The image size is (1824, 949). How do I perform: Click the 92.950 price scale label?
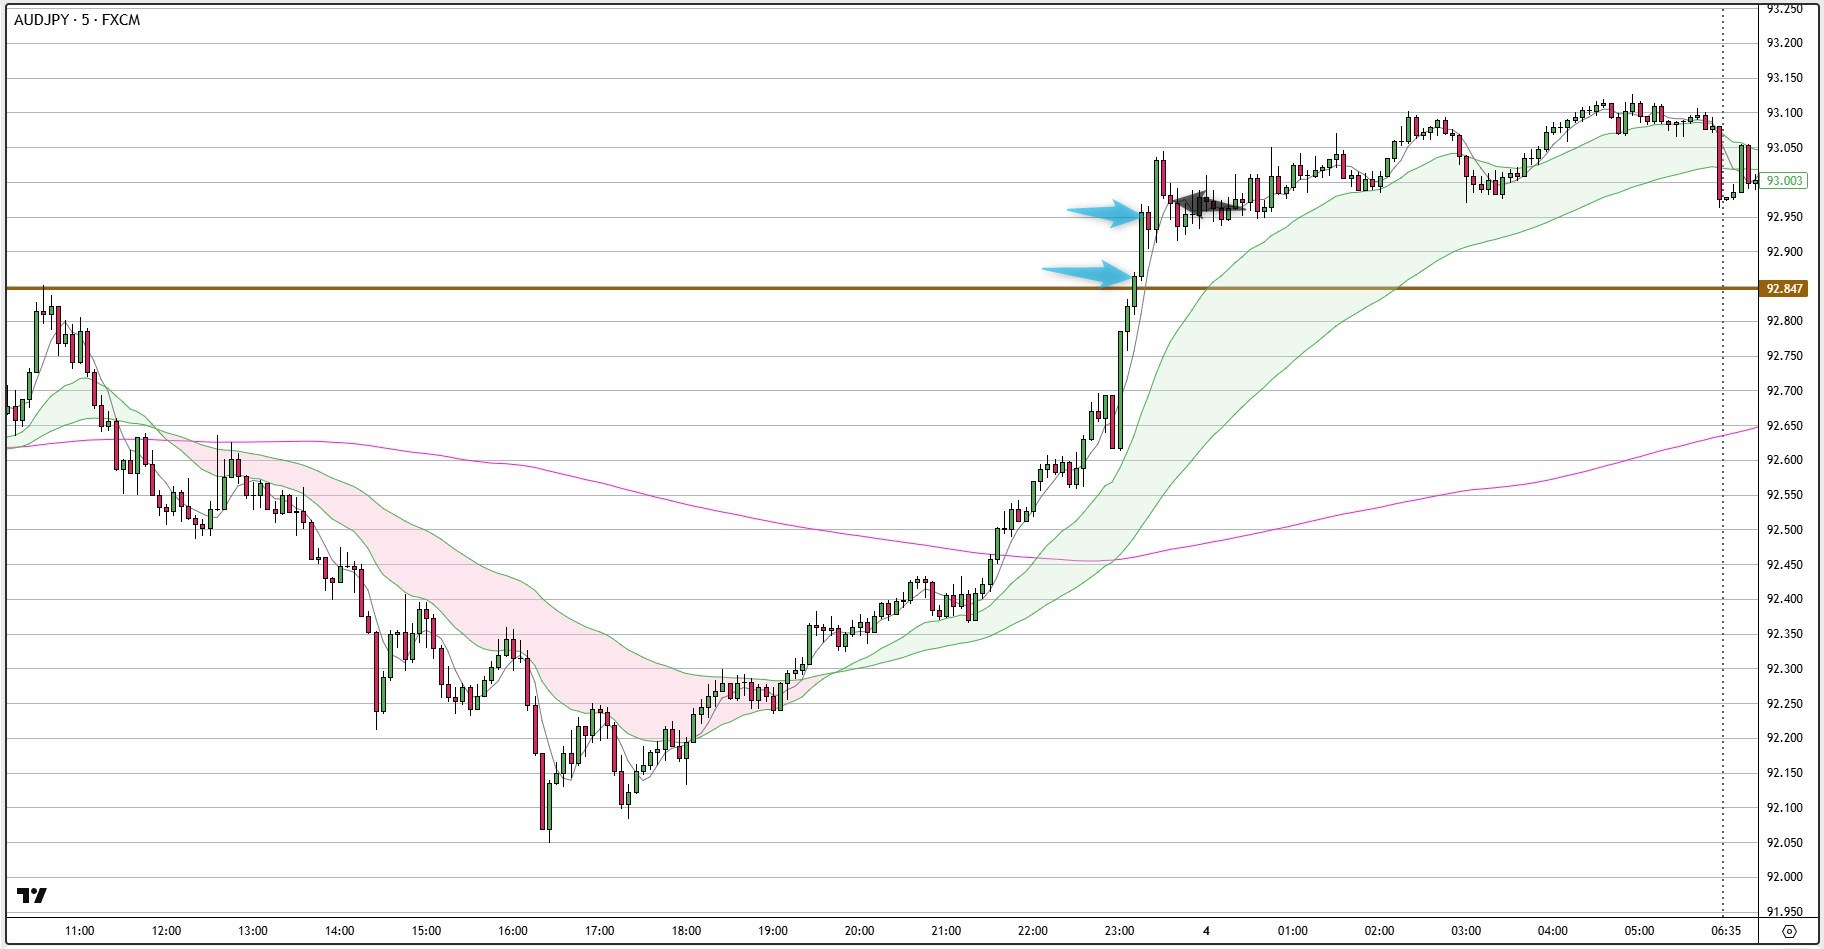pyautogui.click(x=1785, y=217)
